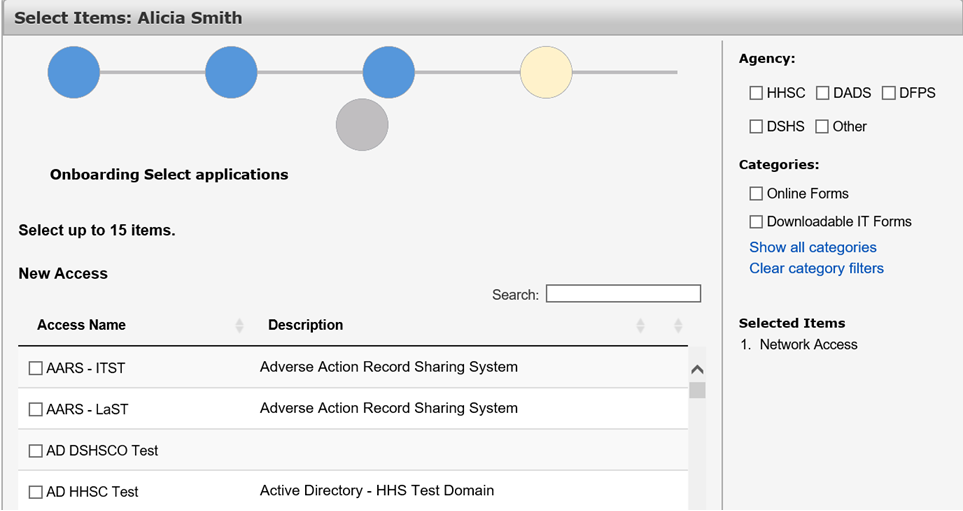Screen dimensions: 963x511
Task: Select the AARS - ITST access checkbox
Action: tap(36, 369)
